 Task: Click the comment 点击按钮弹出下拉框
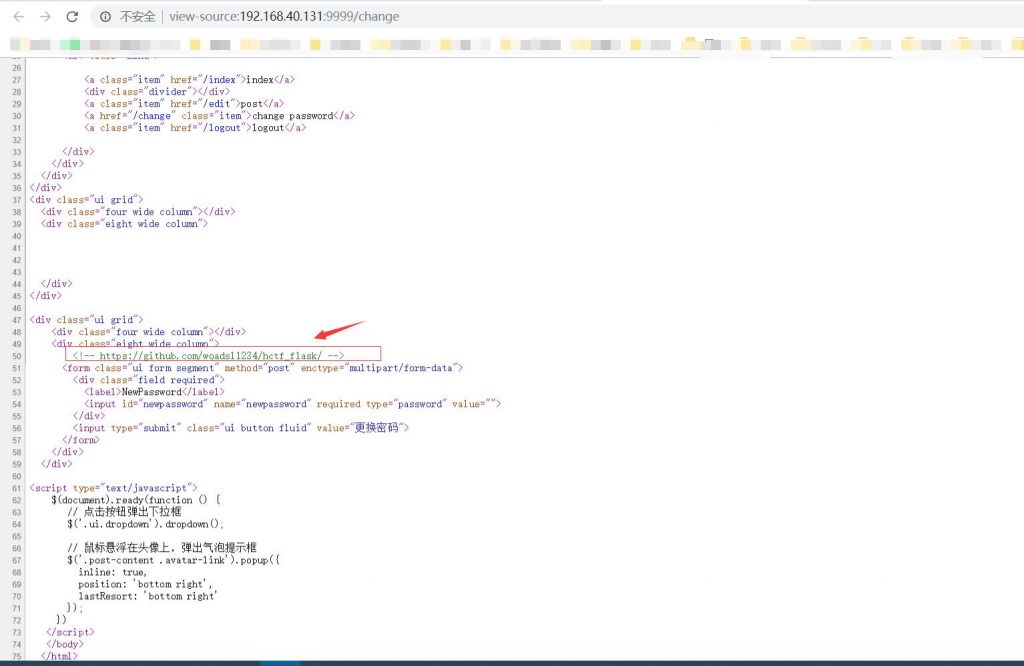(124, 512)
